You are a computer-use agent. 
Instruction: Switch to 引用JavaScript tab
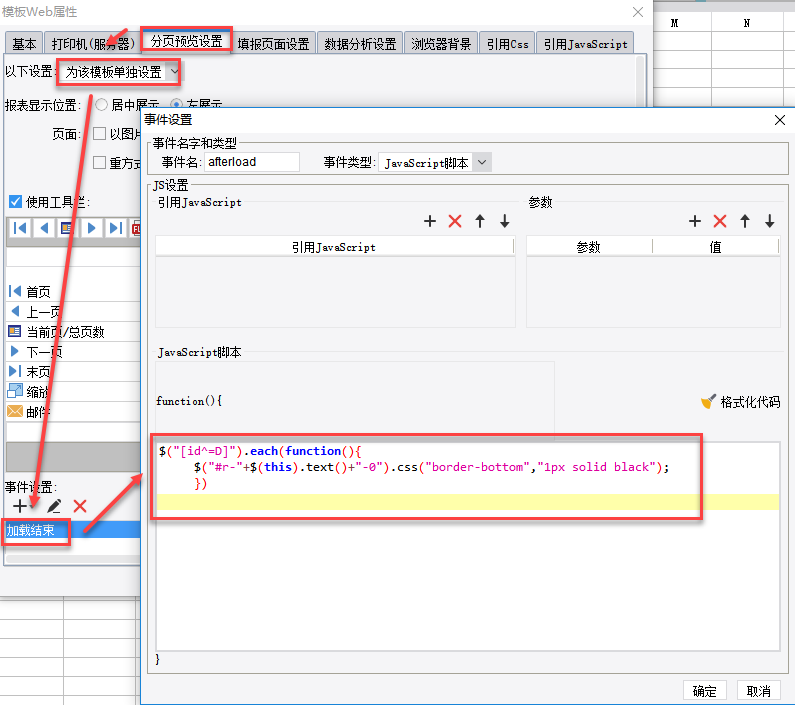tap(585, 44)
